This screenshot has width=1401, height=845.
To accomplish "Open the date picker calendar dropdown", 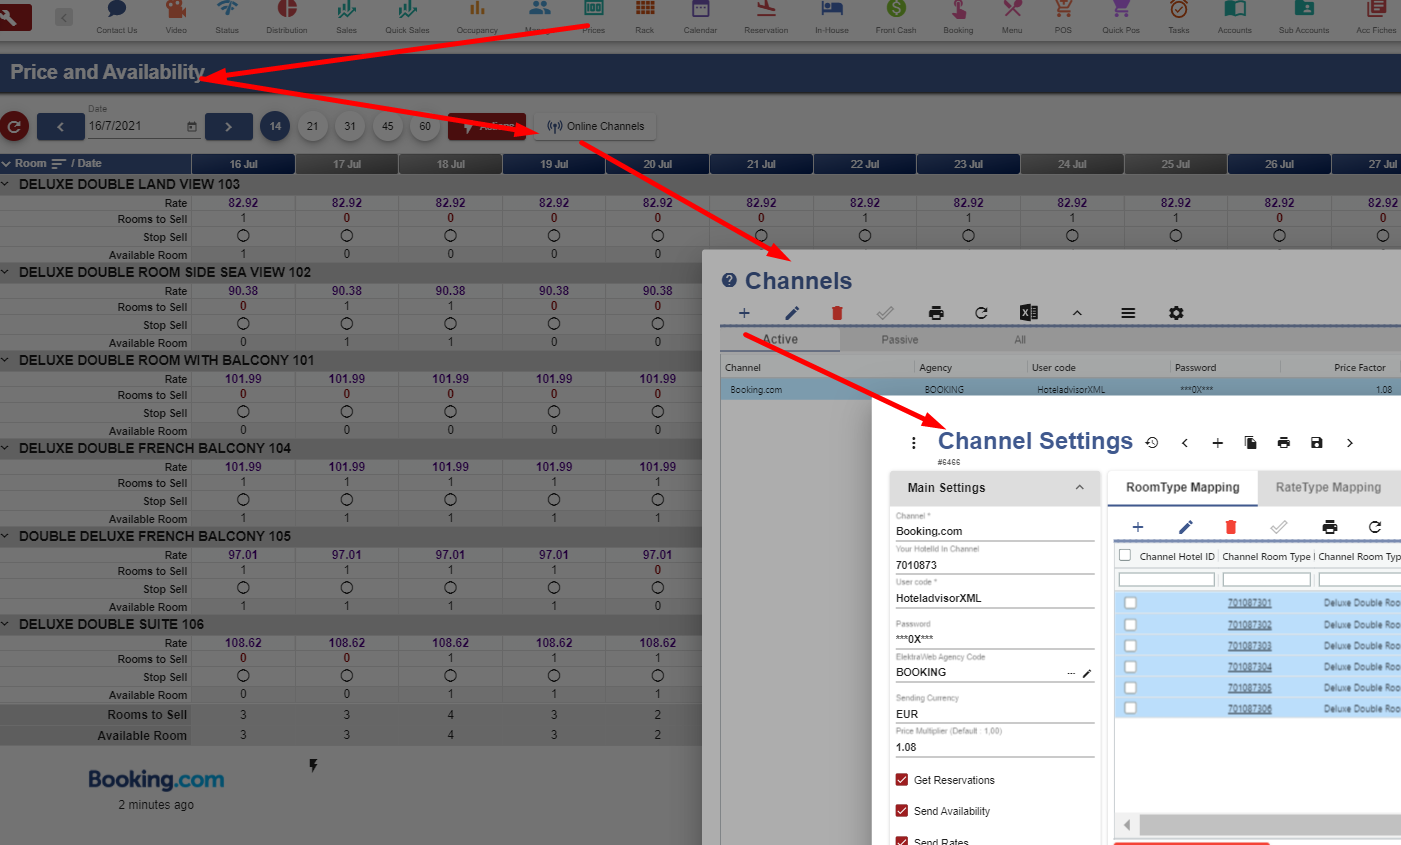I will 192,127.
